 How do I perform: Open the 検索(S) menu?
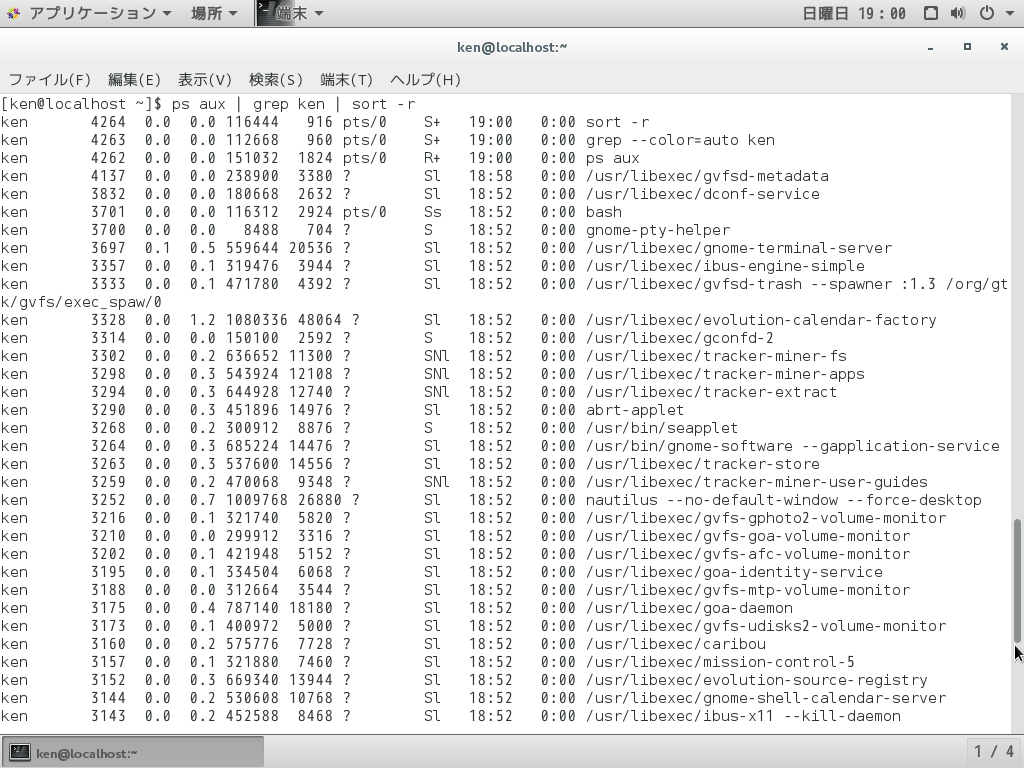pyautogui.click(x=276, y=80)
